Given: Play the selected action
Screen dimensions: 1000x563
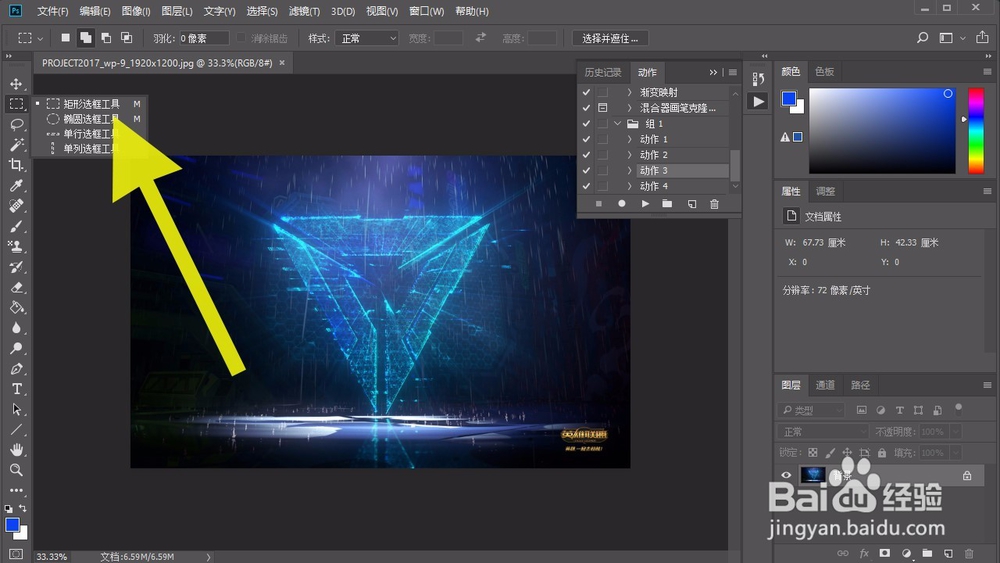Looking at the screenshot, I should tap(645, 203).
